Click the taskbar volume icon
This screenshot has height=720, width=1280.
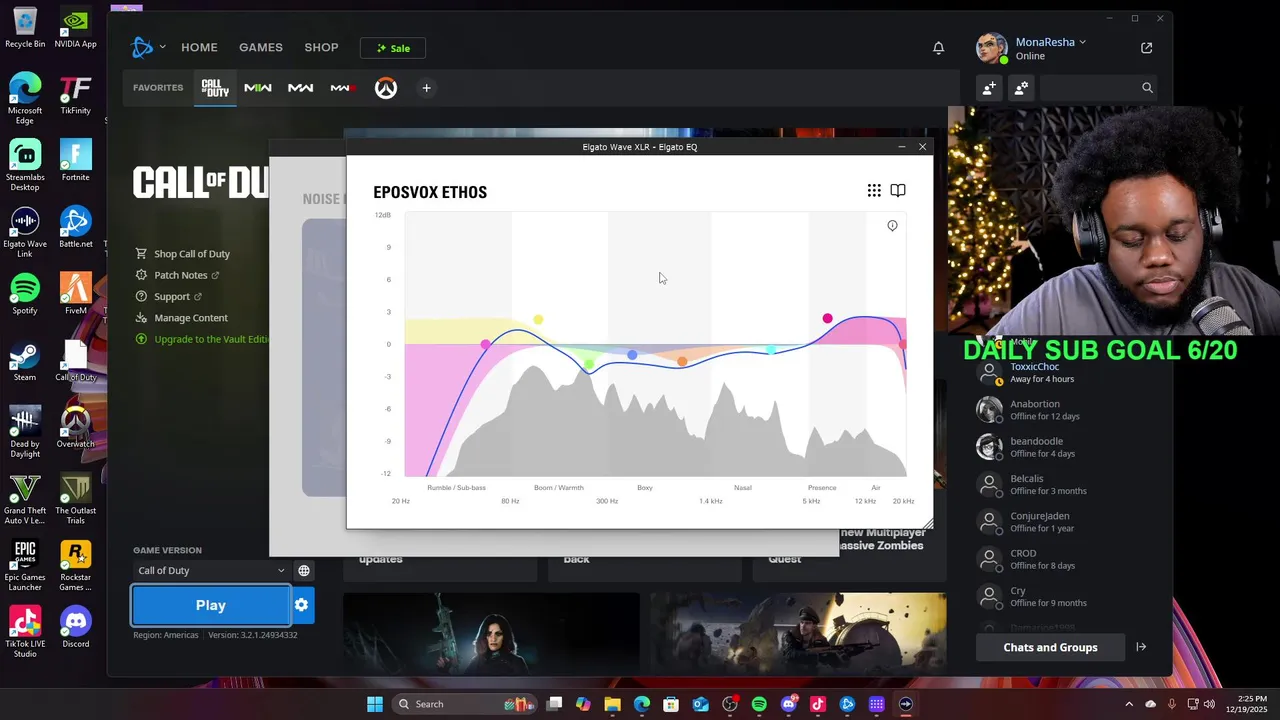tap(1209, 704)
